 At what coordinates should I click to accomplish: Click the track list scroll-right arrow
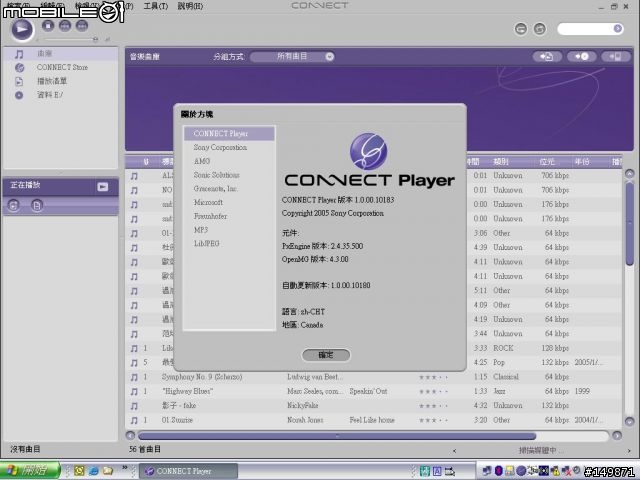[617, 436]
